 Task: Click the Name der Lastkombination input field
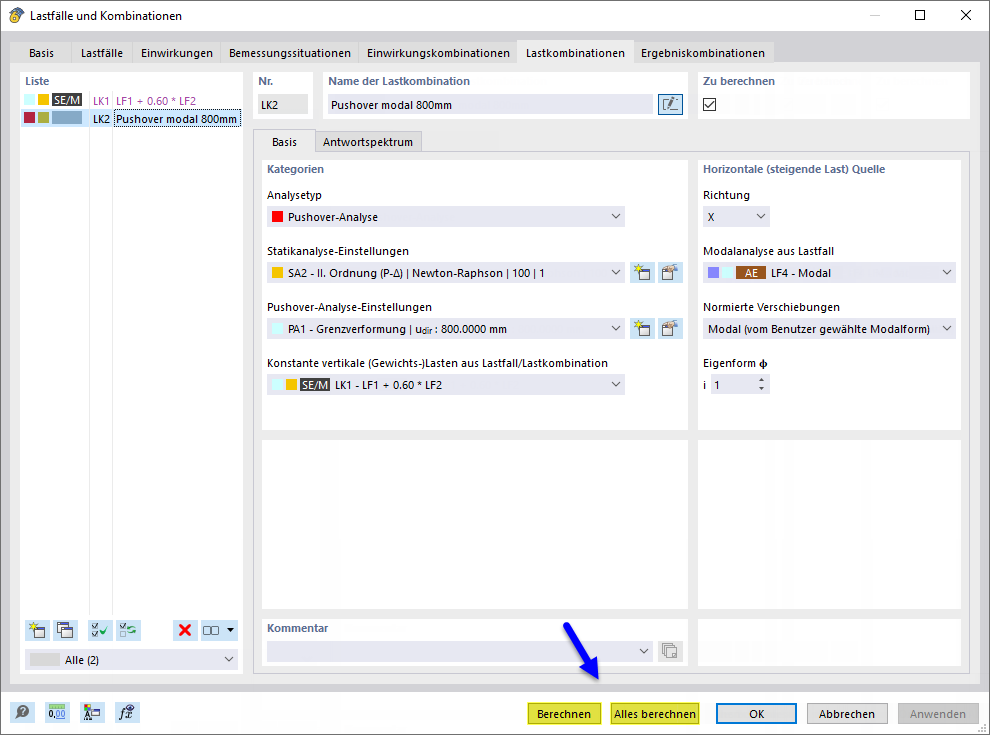click(x=490, y=105)
